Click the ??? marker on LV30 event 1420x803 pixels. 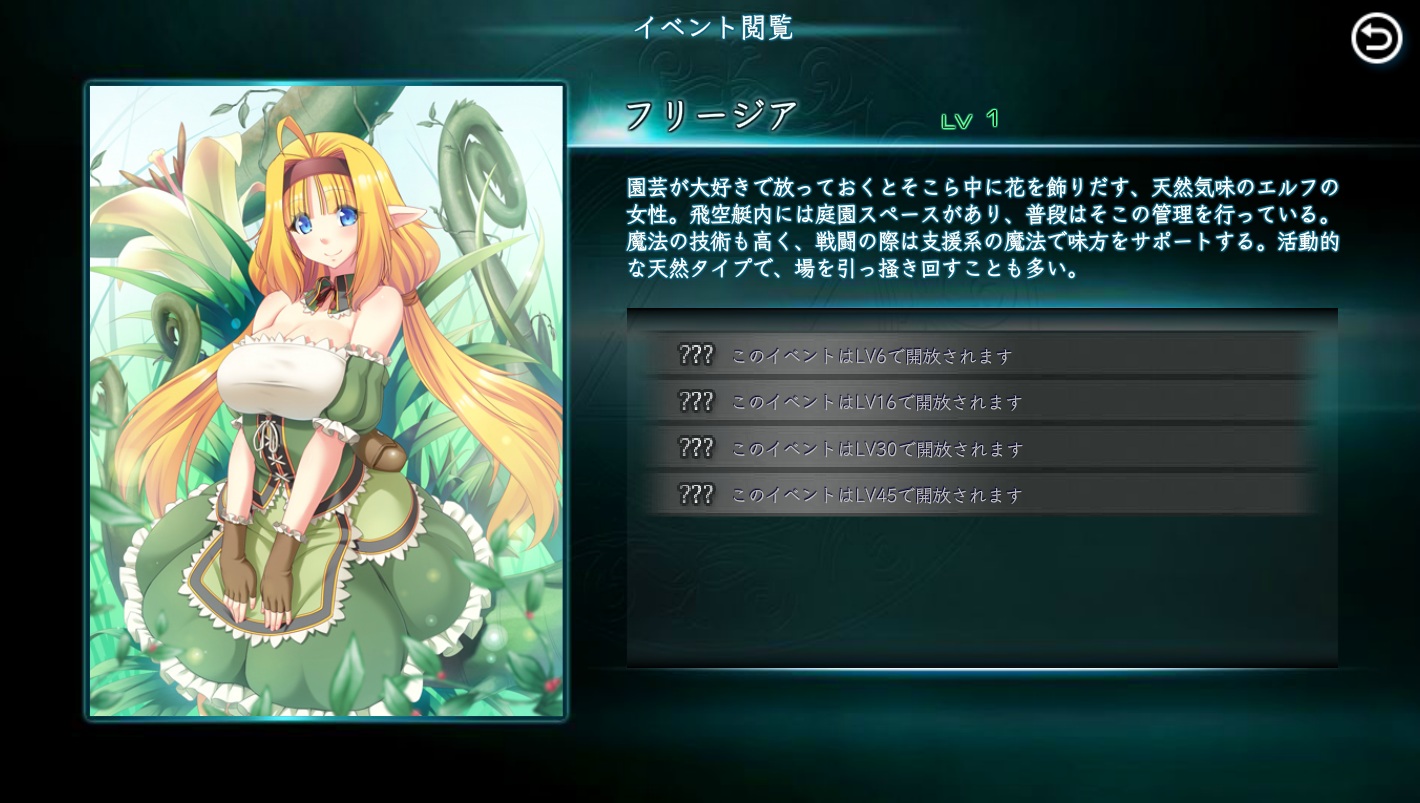pyautogui.click(x=696, y=448)
